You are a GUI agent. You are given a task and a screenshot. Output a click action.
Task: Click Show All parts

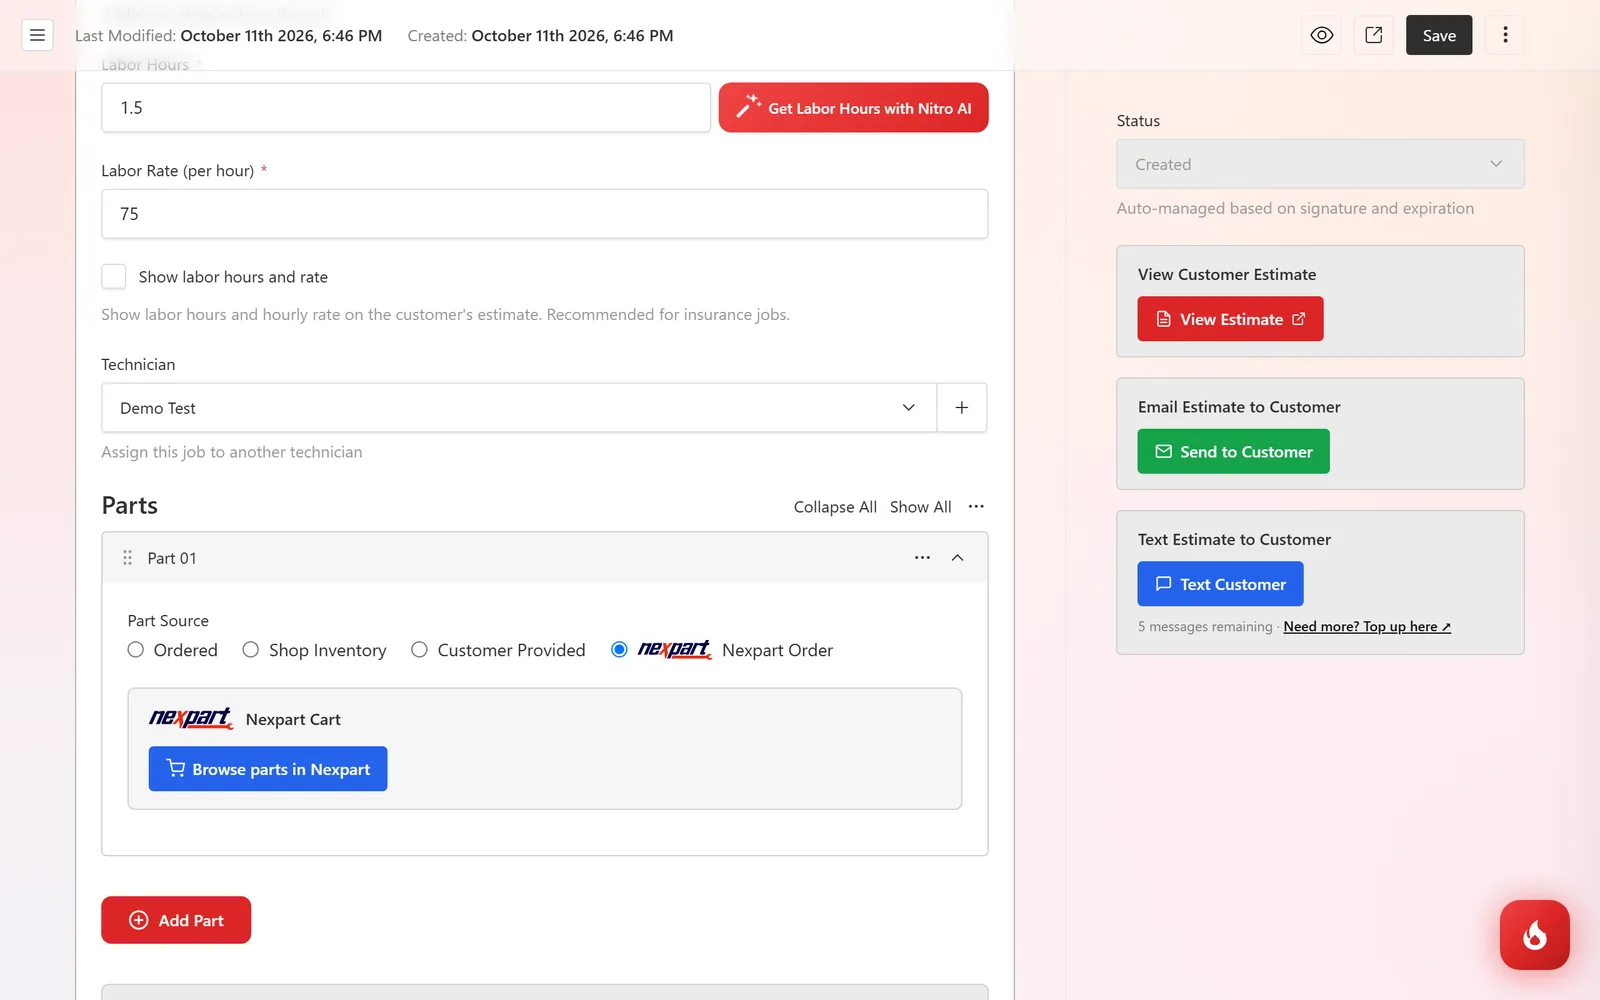click(921, 507)
